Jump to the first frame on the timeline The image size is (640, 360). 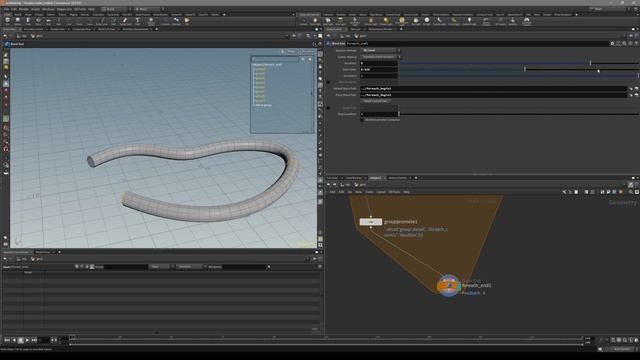(7, 340)
